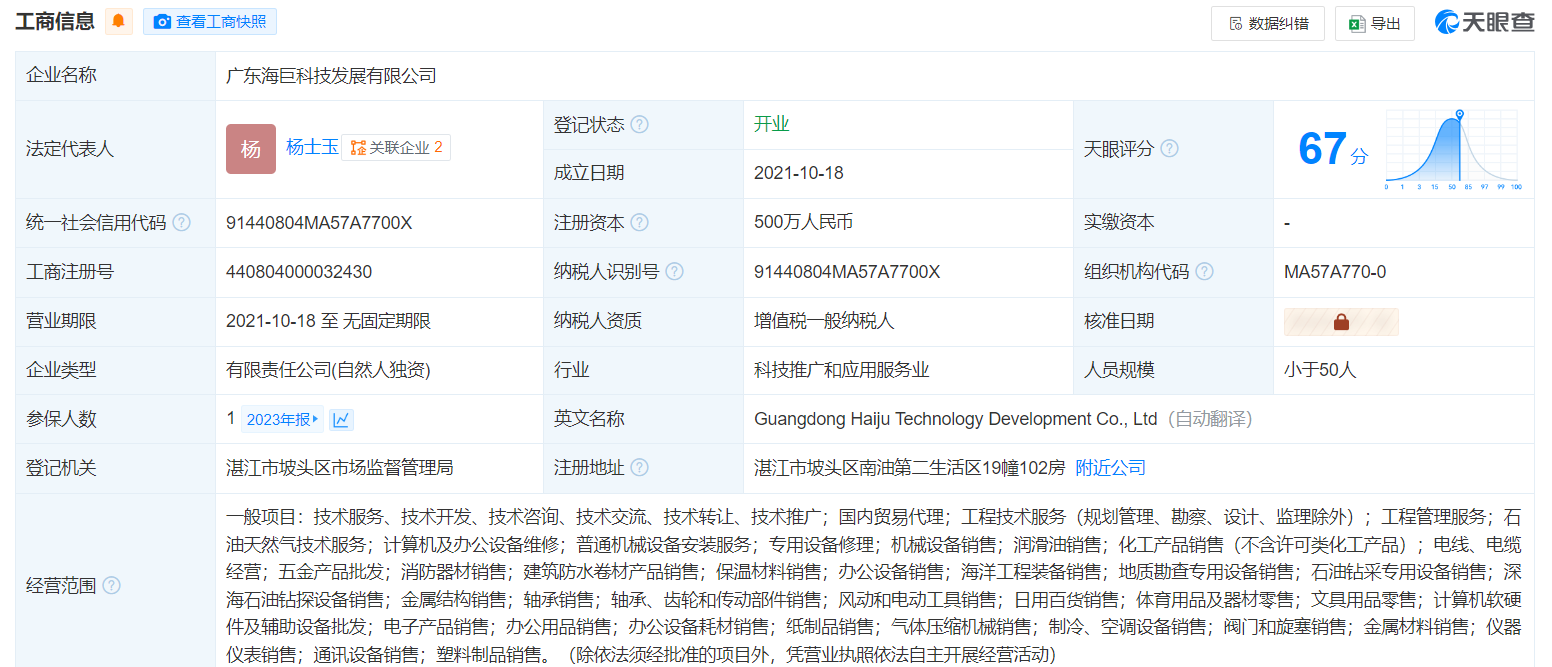
Task: Click the 杨 avatar thumbnail
Action: click(x=251, y=149)
